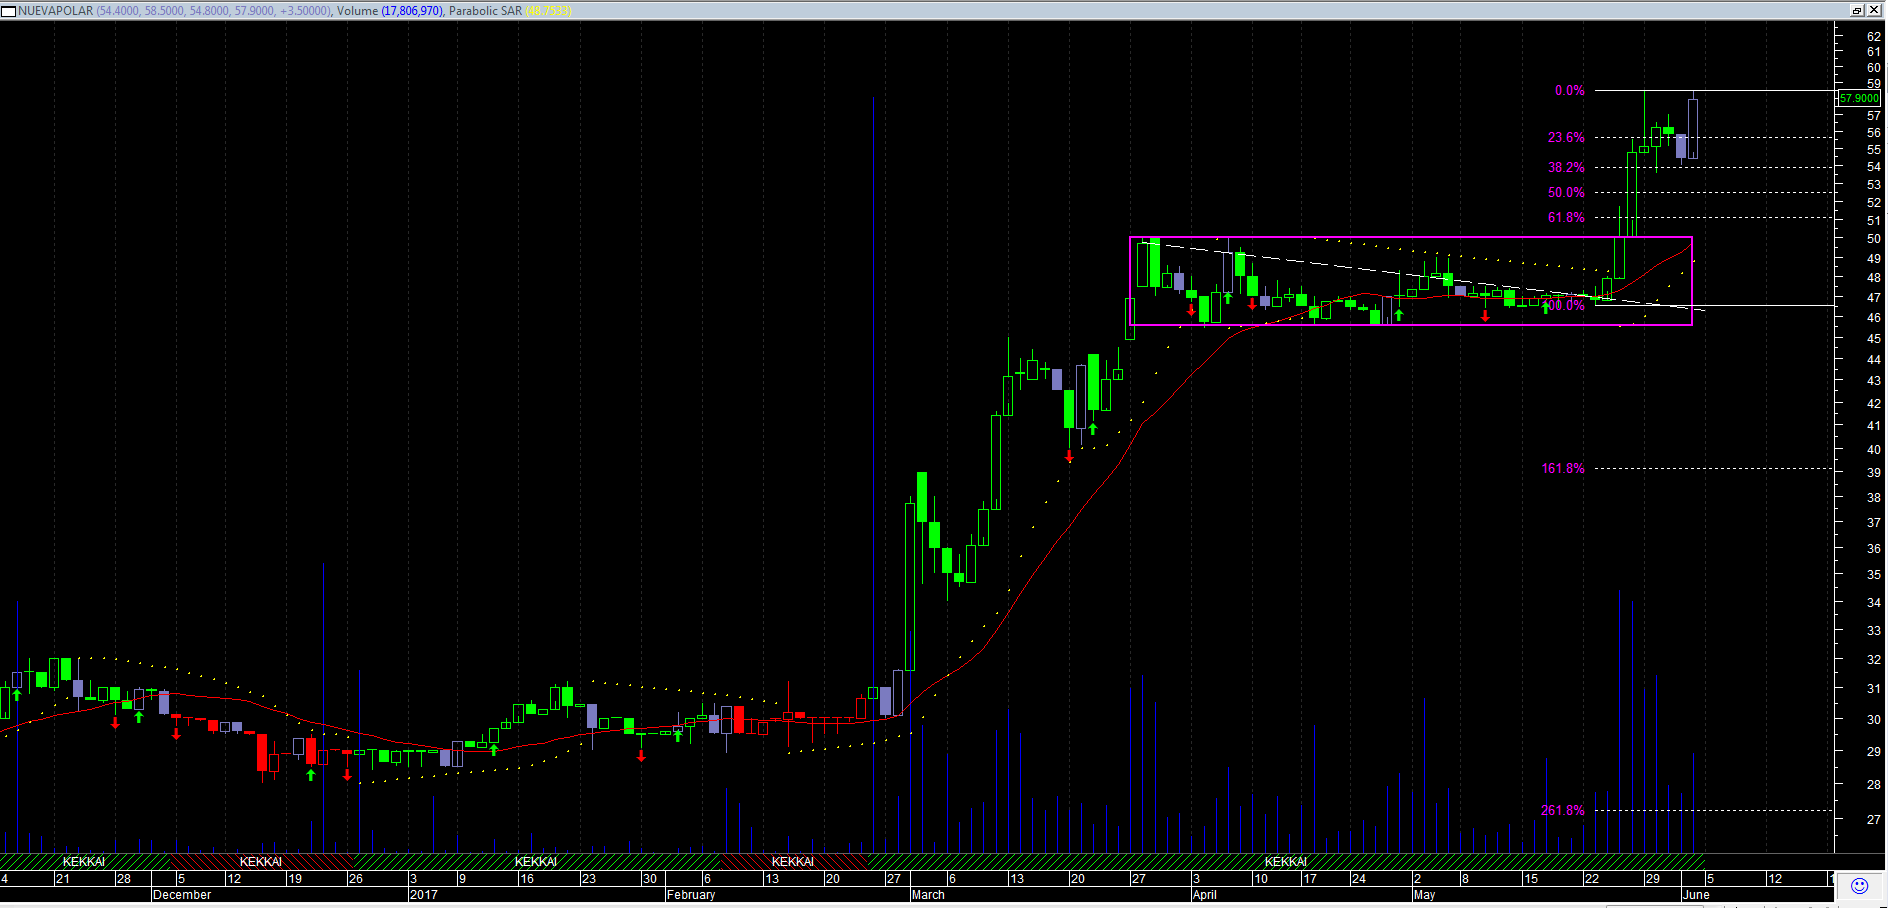The image size is (1888, 908).
Task: Click the June month label on the time axis
Action: (x=1696, y=895)
